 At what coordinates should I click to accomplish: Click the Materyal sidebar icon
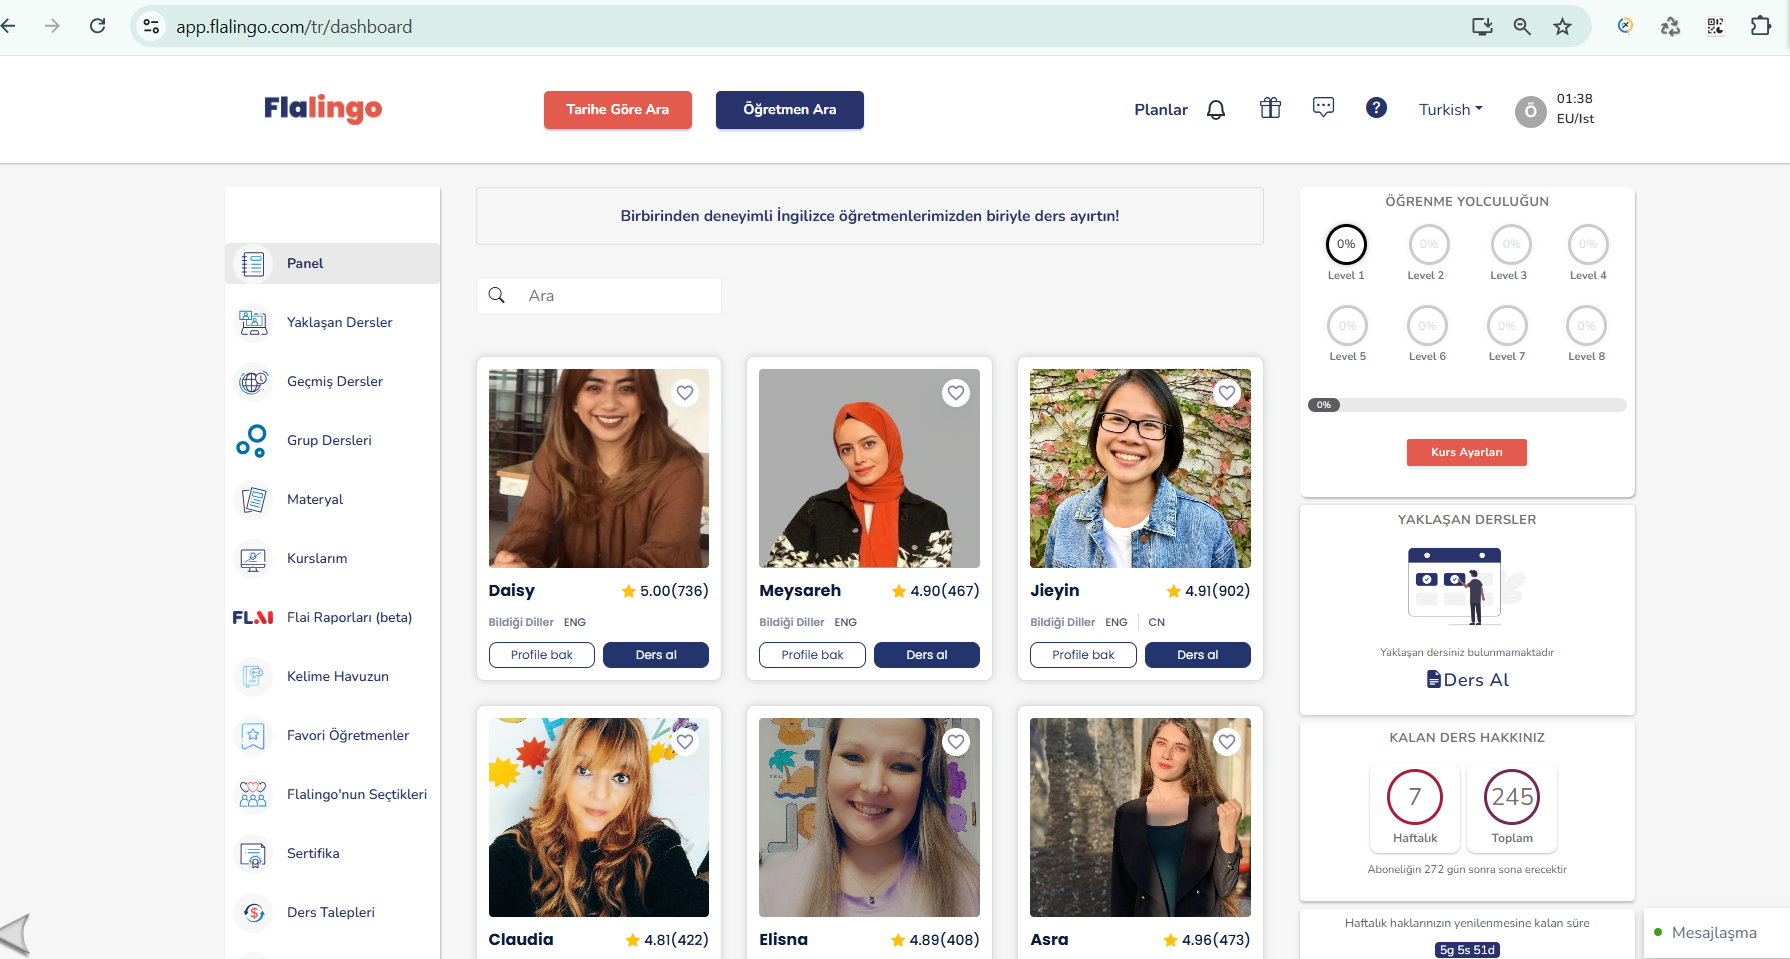click(253, 499)
